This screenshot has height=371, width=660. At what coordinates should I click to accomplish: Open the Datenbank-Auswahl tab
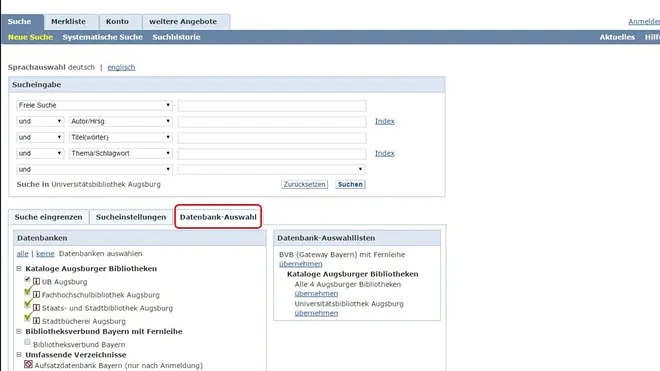click(218, 217)
